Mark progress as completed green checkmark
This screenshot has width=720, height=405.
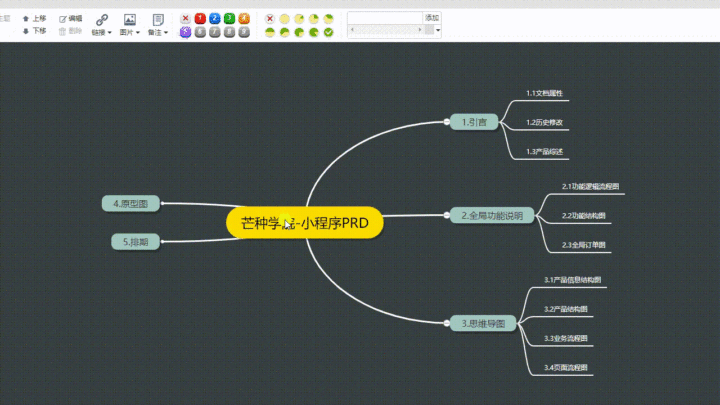point(328,32)
